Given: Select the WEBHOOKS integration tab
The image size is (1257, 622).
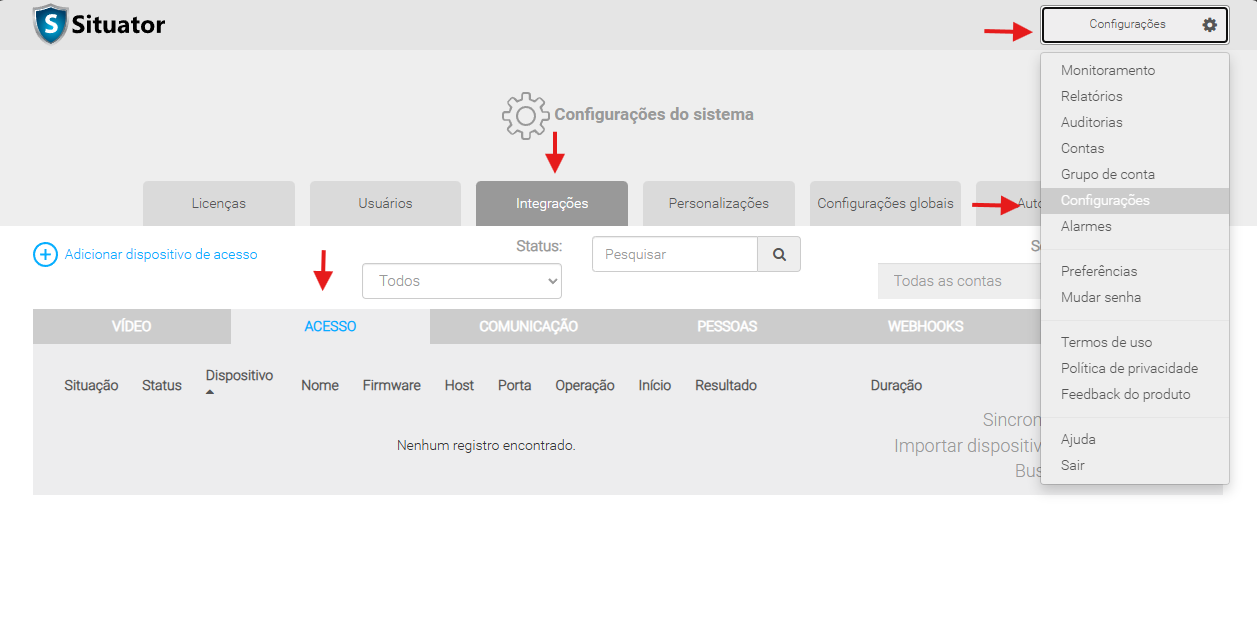Looking at the screenshot, I should 925,327.
